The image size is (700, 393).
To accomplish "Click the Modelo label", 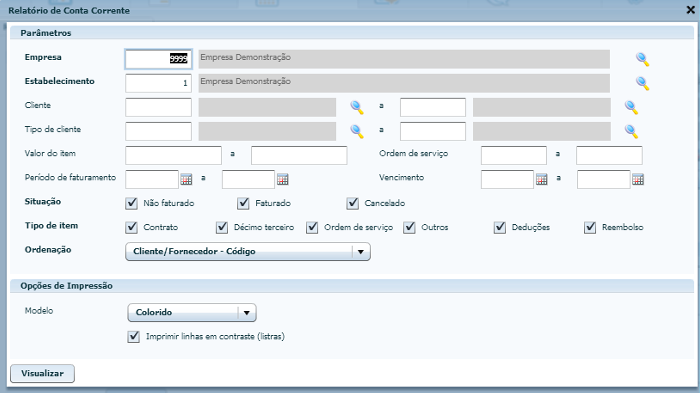I will [39, 310].
